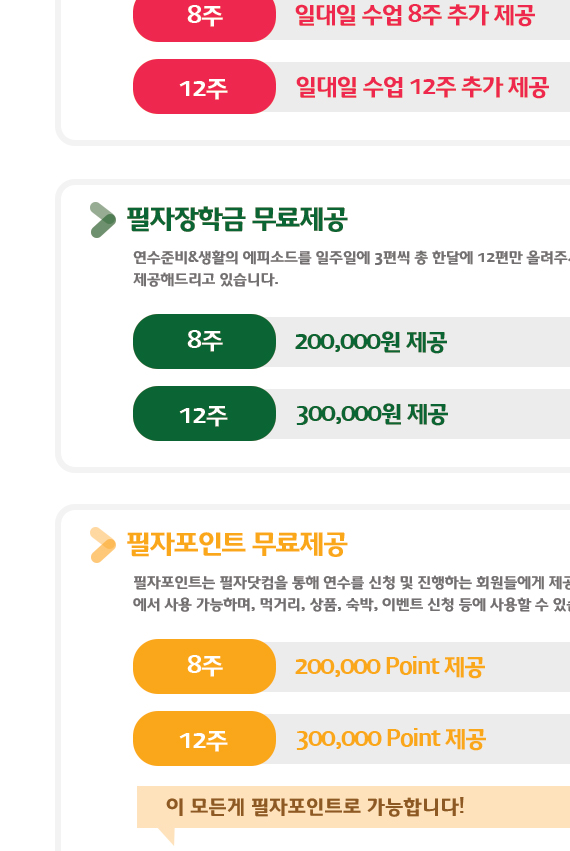Viewport: 570px width, 851px height.
Task: Open the 필자포인트 무료제공 heading
Action: (x=237, y=544)
